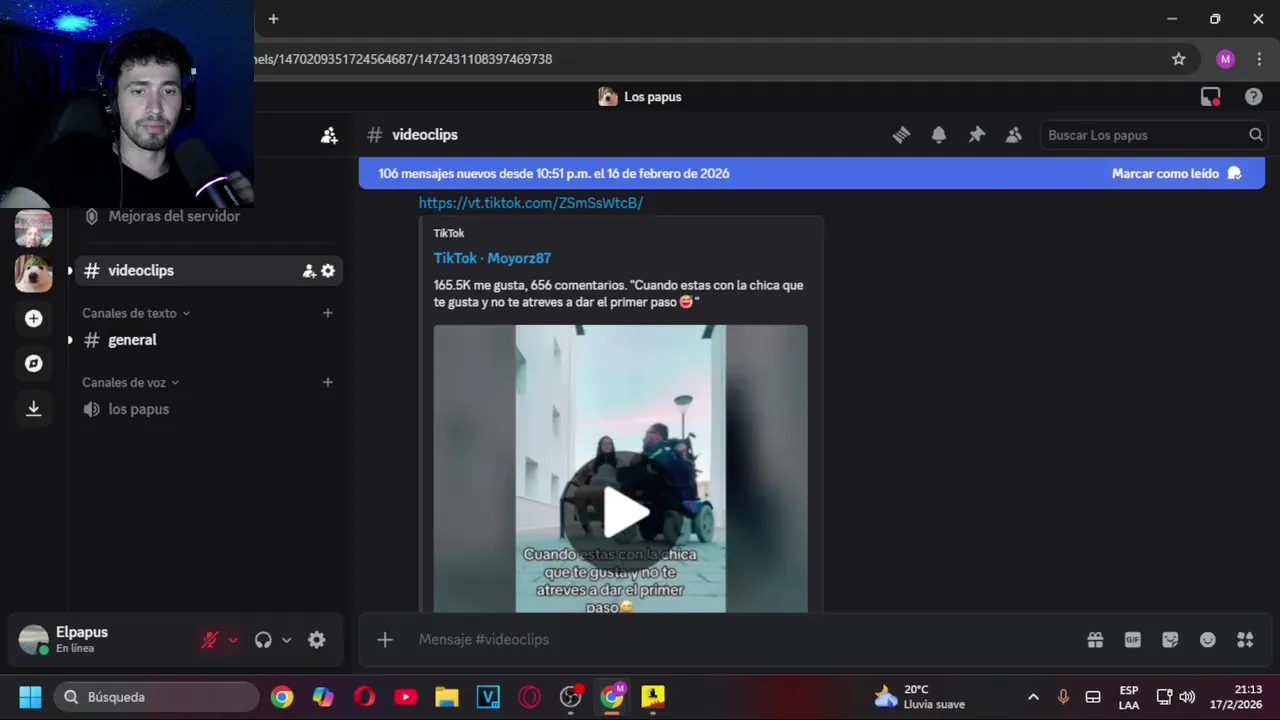The image size is (1280, 720).
Task: Toggle the headphones deafen button
Action: [263, 640]
